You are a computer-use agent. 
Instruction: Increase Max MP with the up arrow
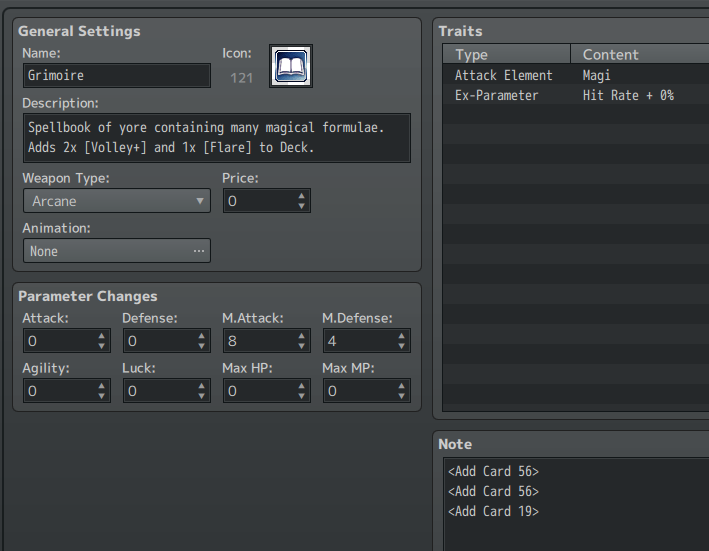tap(402, 386)
